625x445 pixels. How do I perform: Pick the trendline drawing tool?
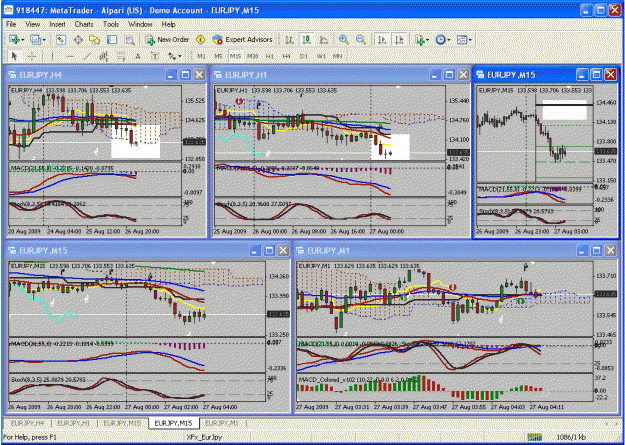[87, 56]
